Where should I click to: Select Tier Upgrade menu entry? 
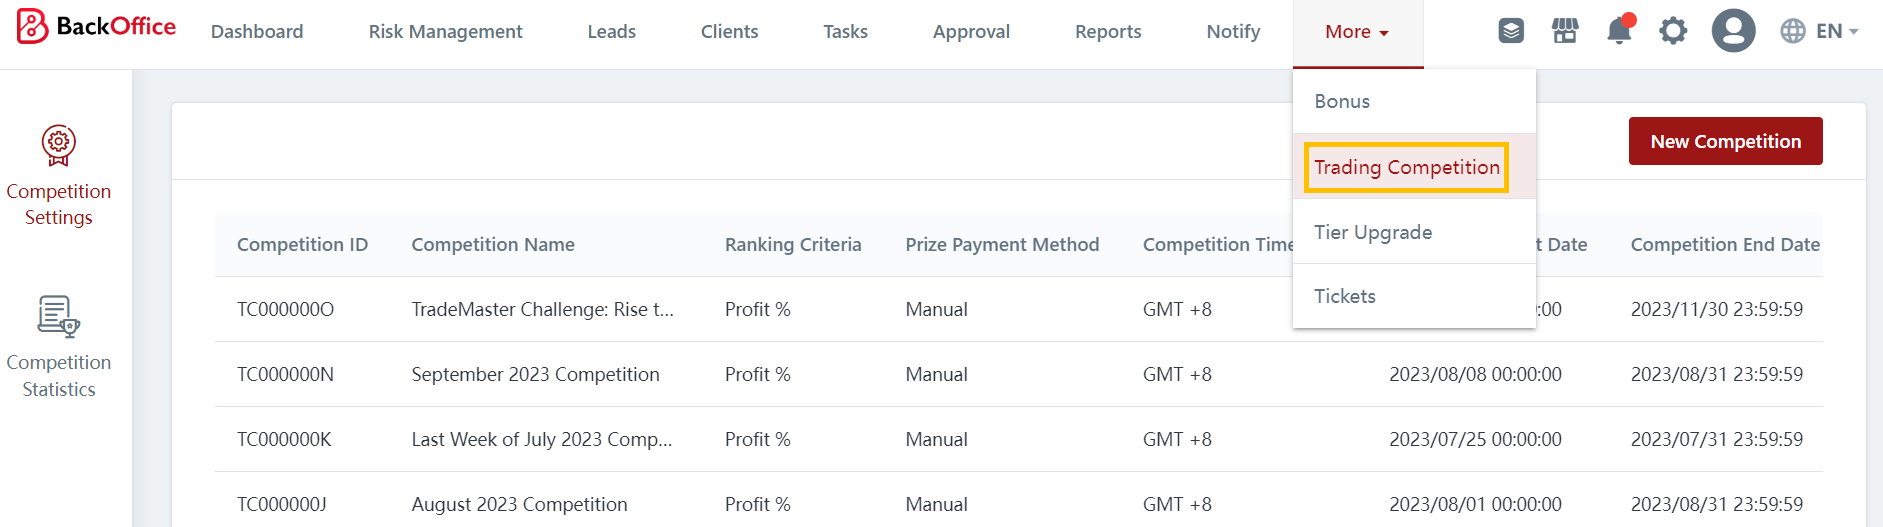point(1373,232)
